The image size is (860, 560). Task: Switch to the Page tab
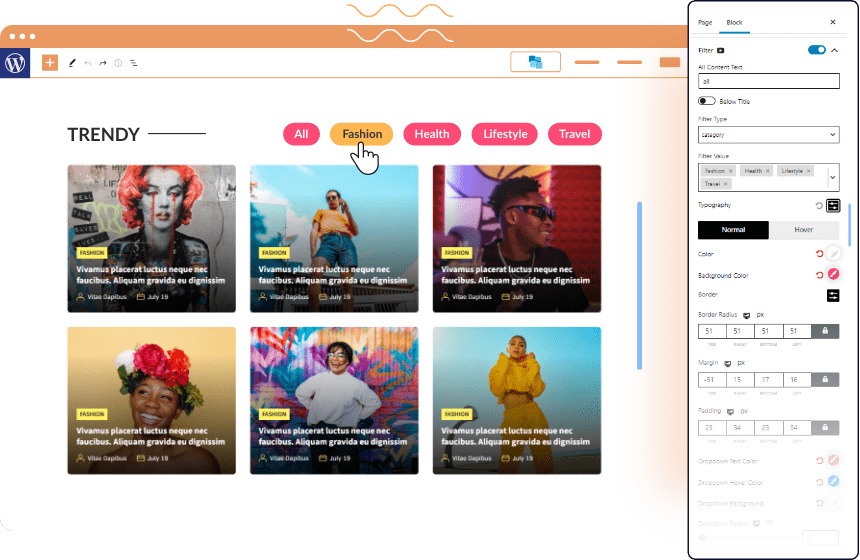click(705, 22)
